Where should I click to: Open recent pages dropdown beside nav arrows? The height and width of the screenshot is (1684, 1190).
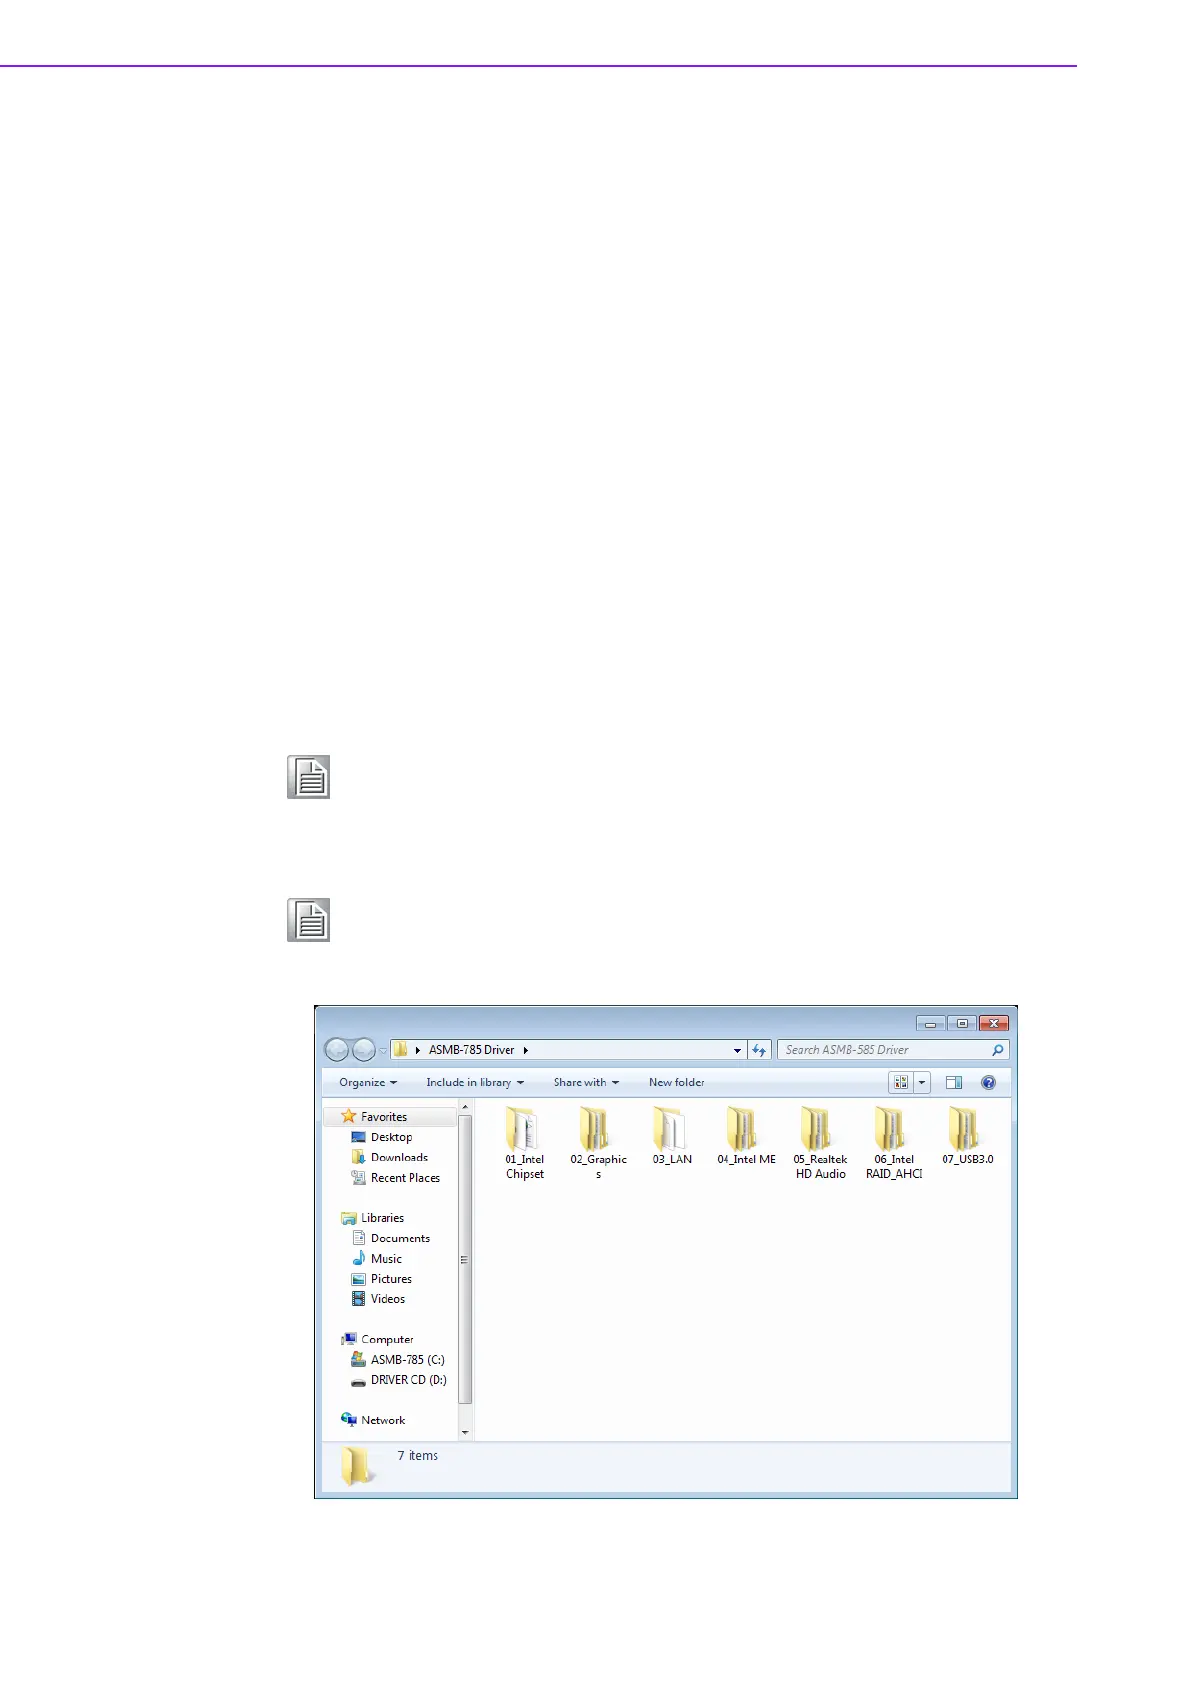pos(383,1051)
